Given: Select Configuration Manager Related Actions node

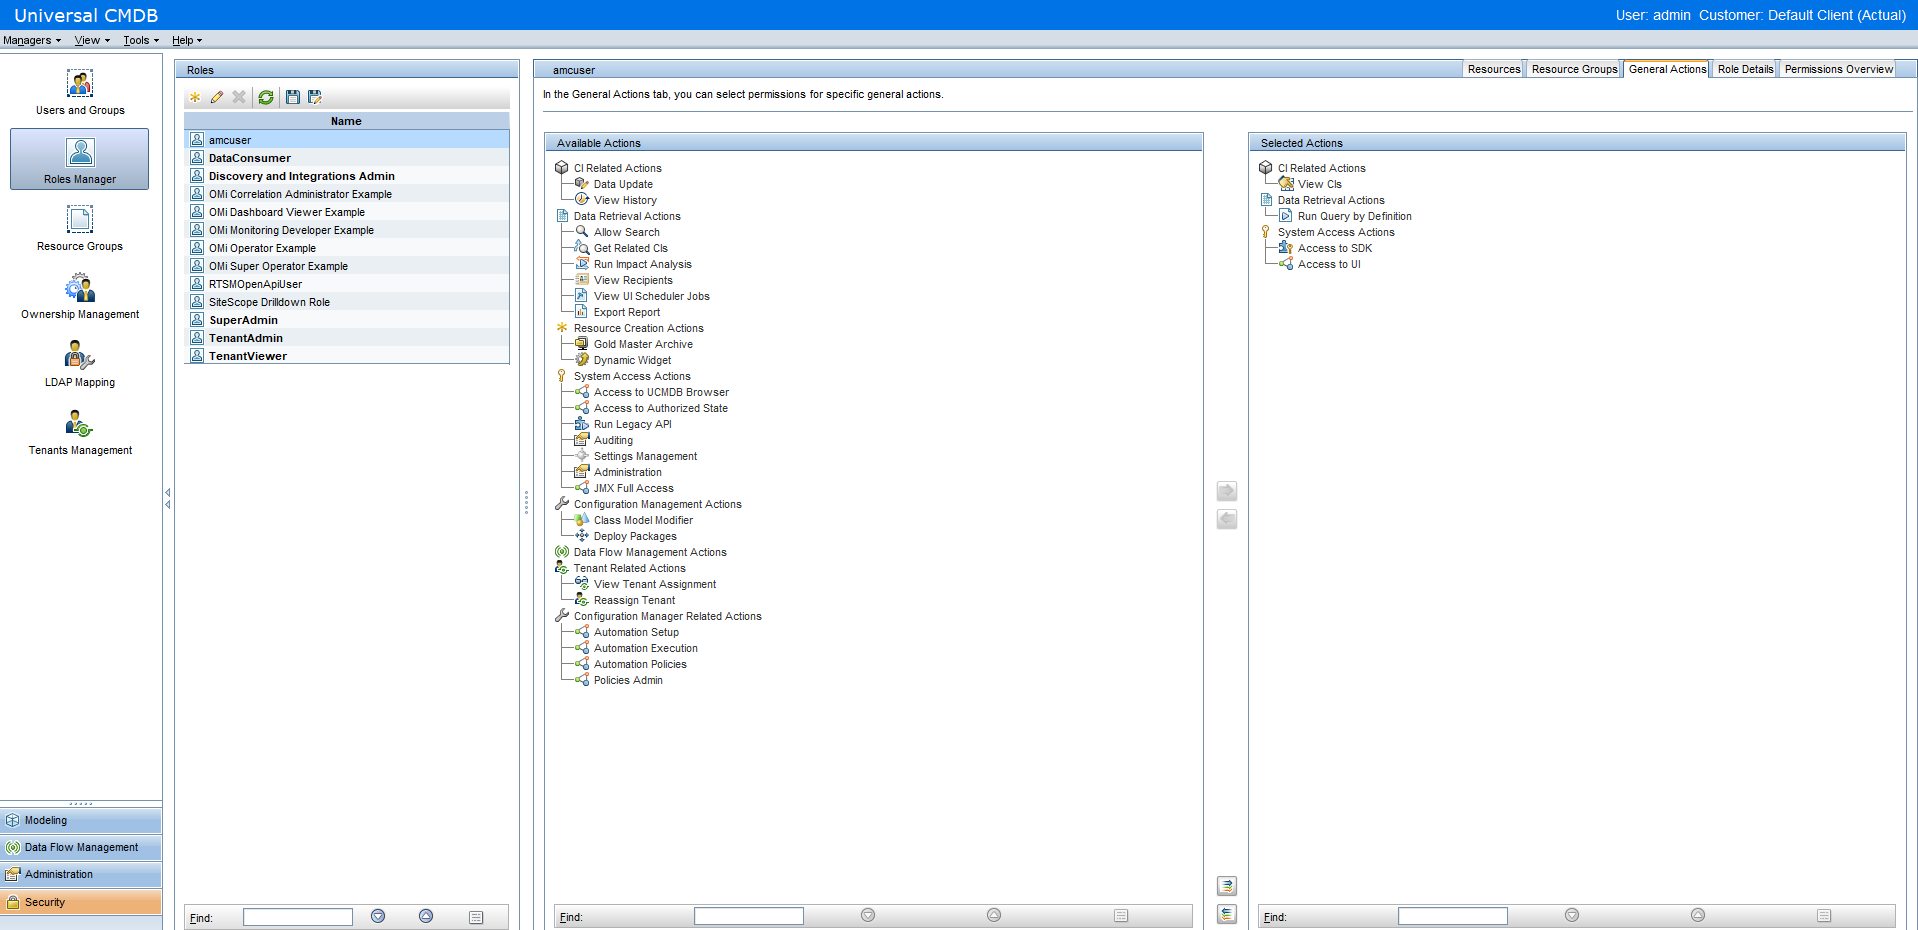Looking at the screenshot, I should (667, 616).
